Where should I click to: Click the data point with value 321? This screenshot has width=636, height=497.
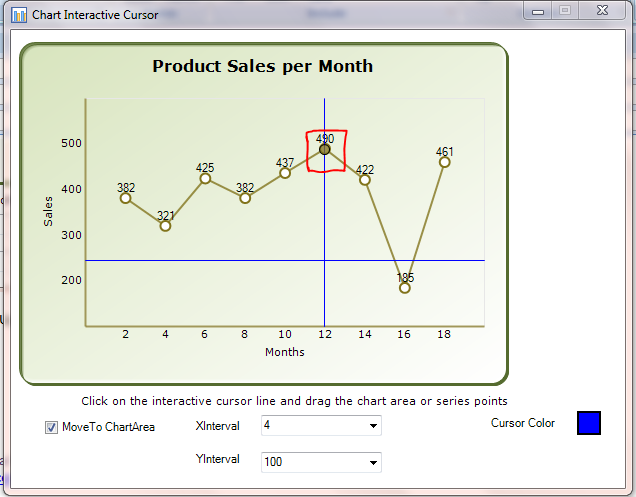[x=165, y=226]
